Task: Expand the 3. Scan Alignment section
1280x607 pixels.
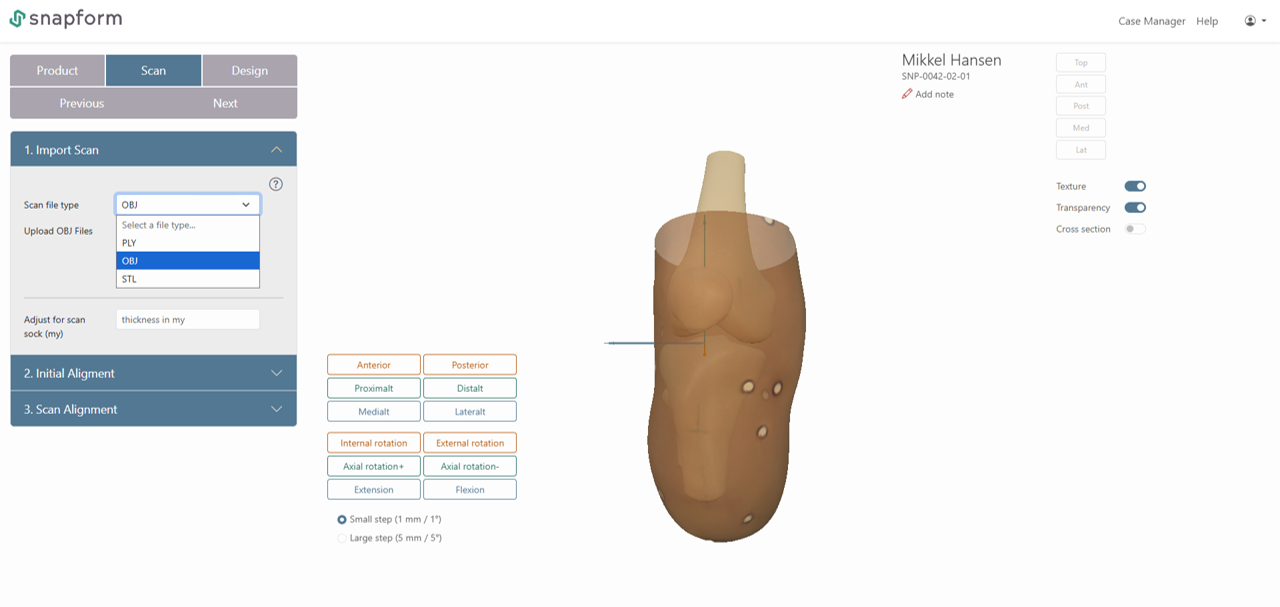Action: pos(153,409)
